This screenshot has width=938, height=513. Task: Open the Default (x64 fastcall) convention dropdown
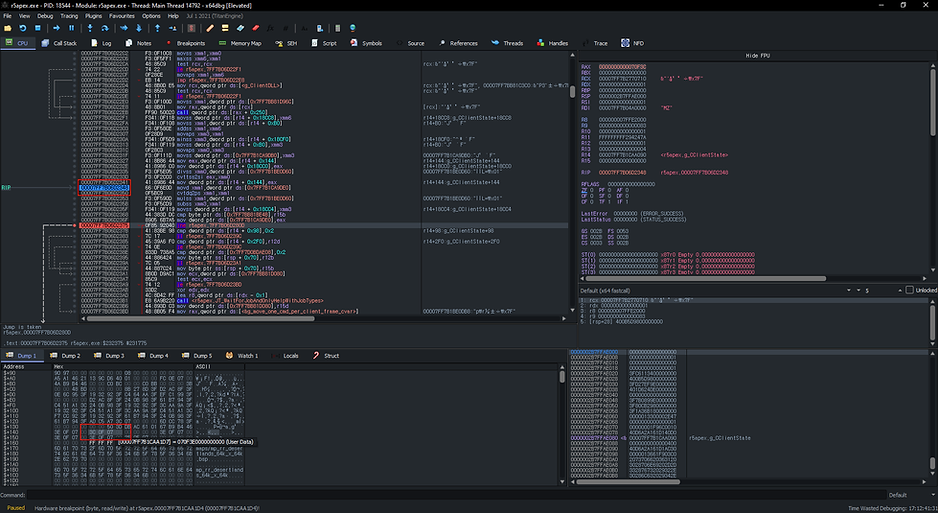(x=716, y=290)
